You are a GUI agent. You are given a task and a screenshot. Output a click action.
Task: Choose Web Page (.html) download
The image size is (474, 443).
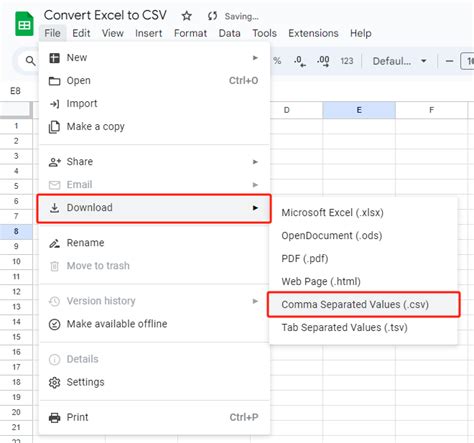[363, 282]
